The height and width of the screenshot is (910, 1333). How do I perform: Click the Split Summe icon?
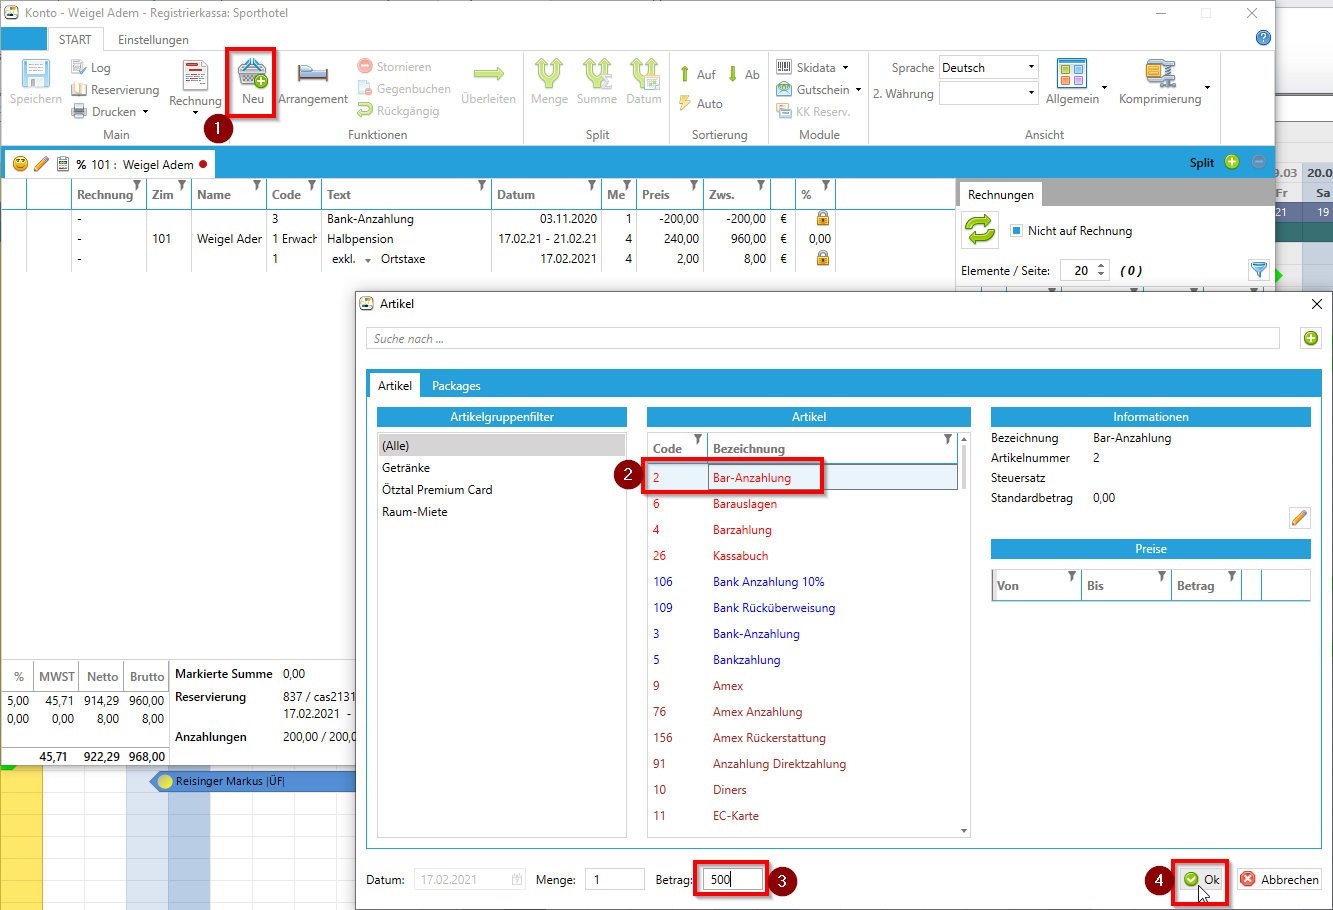point(597,73)
